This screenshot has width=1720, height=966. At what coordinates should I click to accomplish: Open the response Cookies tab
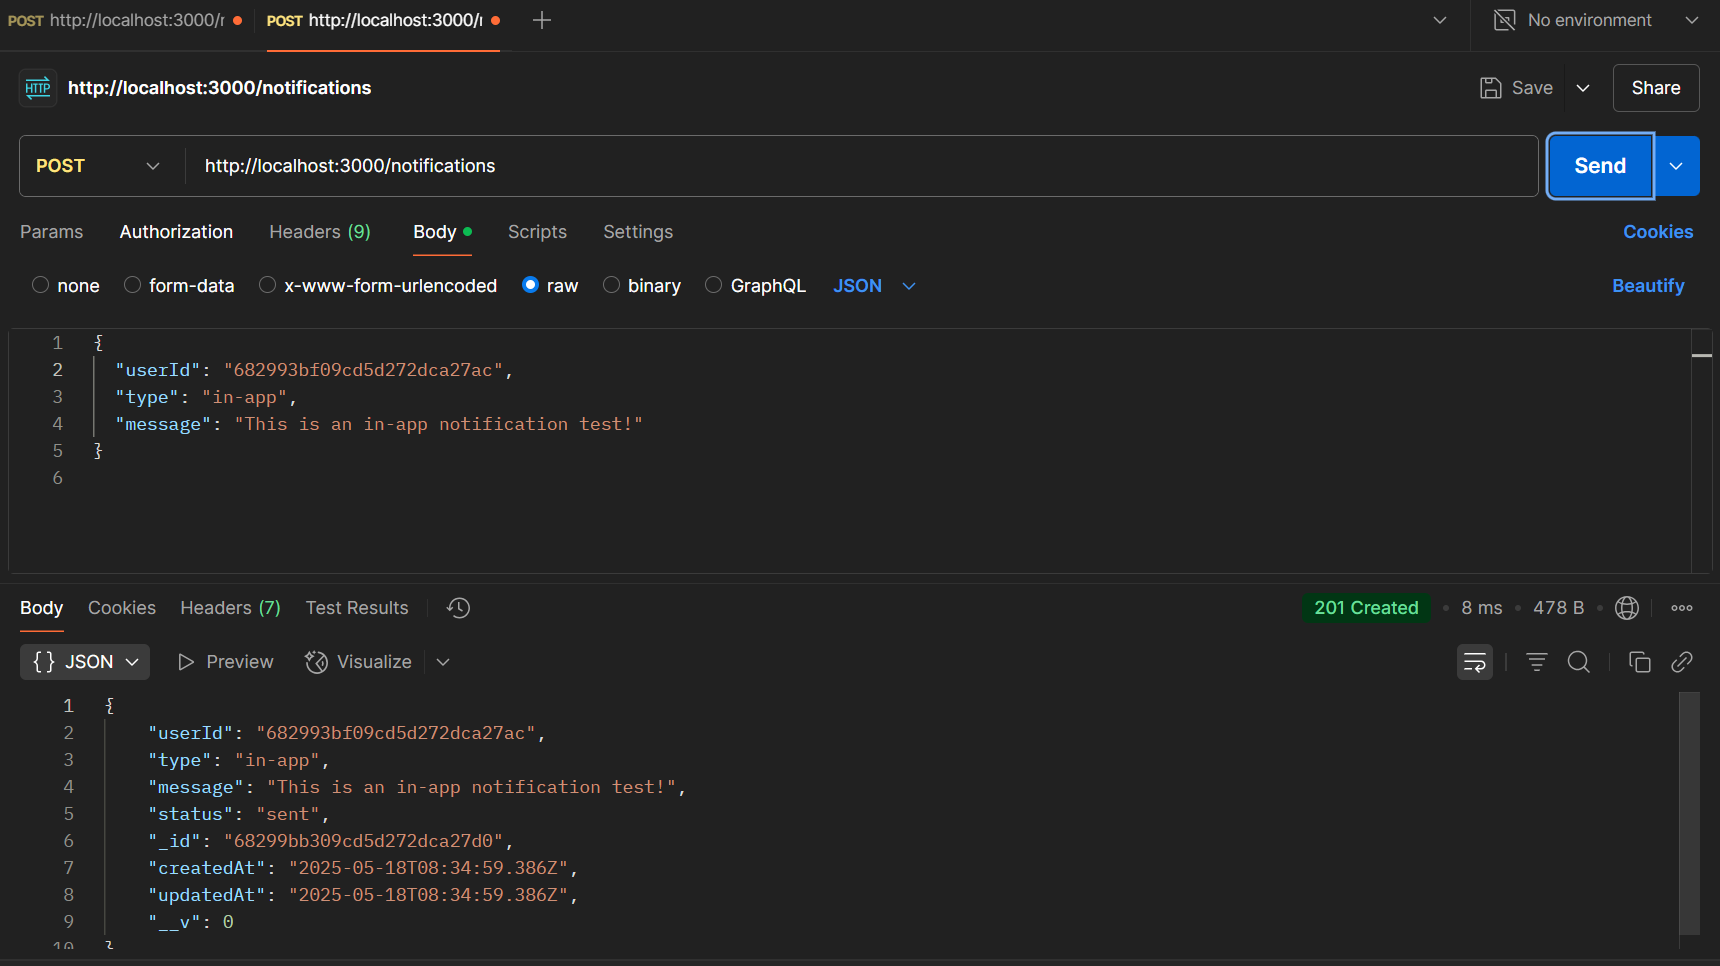pos(122,608)
